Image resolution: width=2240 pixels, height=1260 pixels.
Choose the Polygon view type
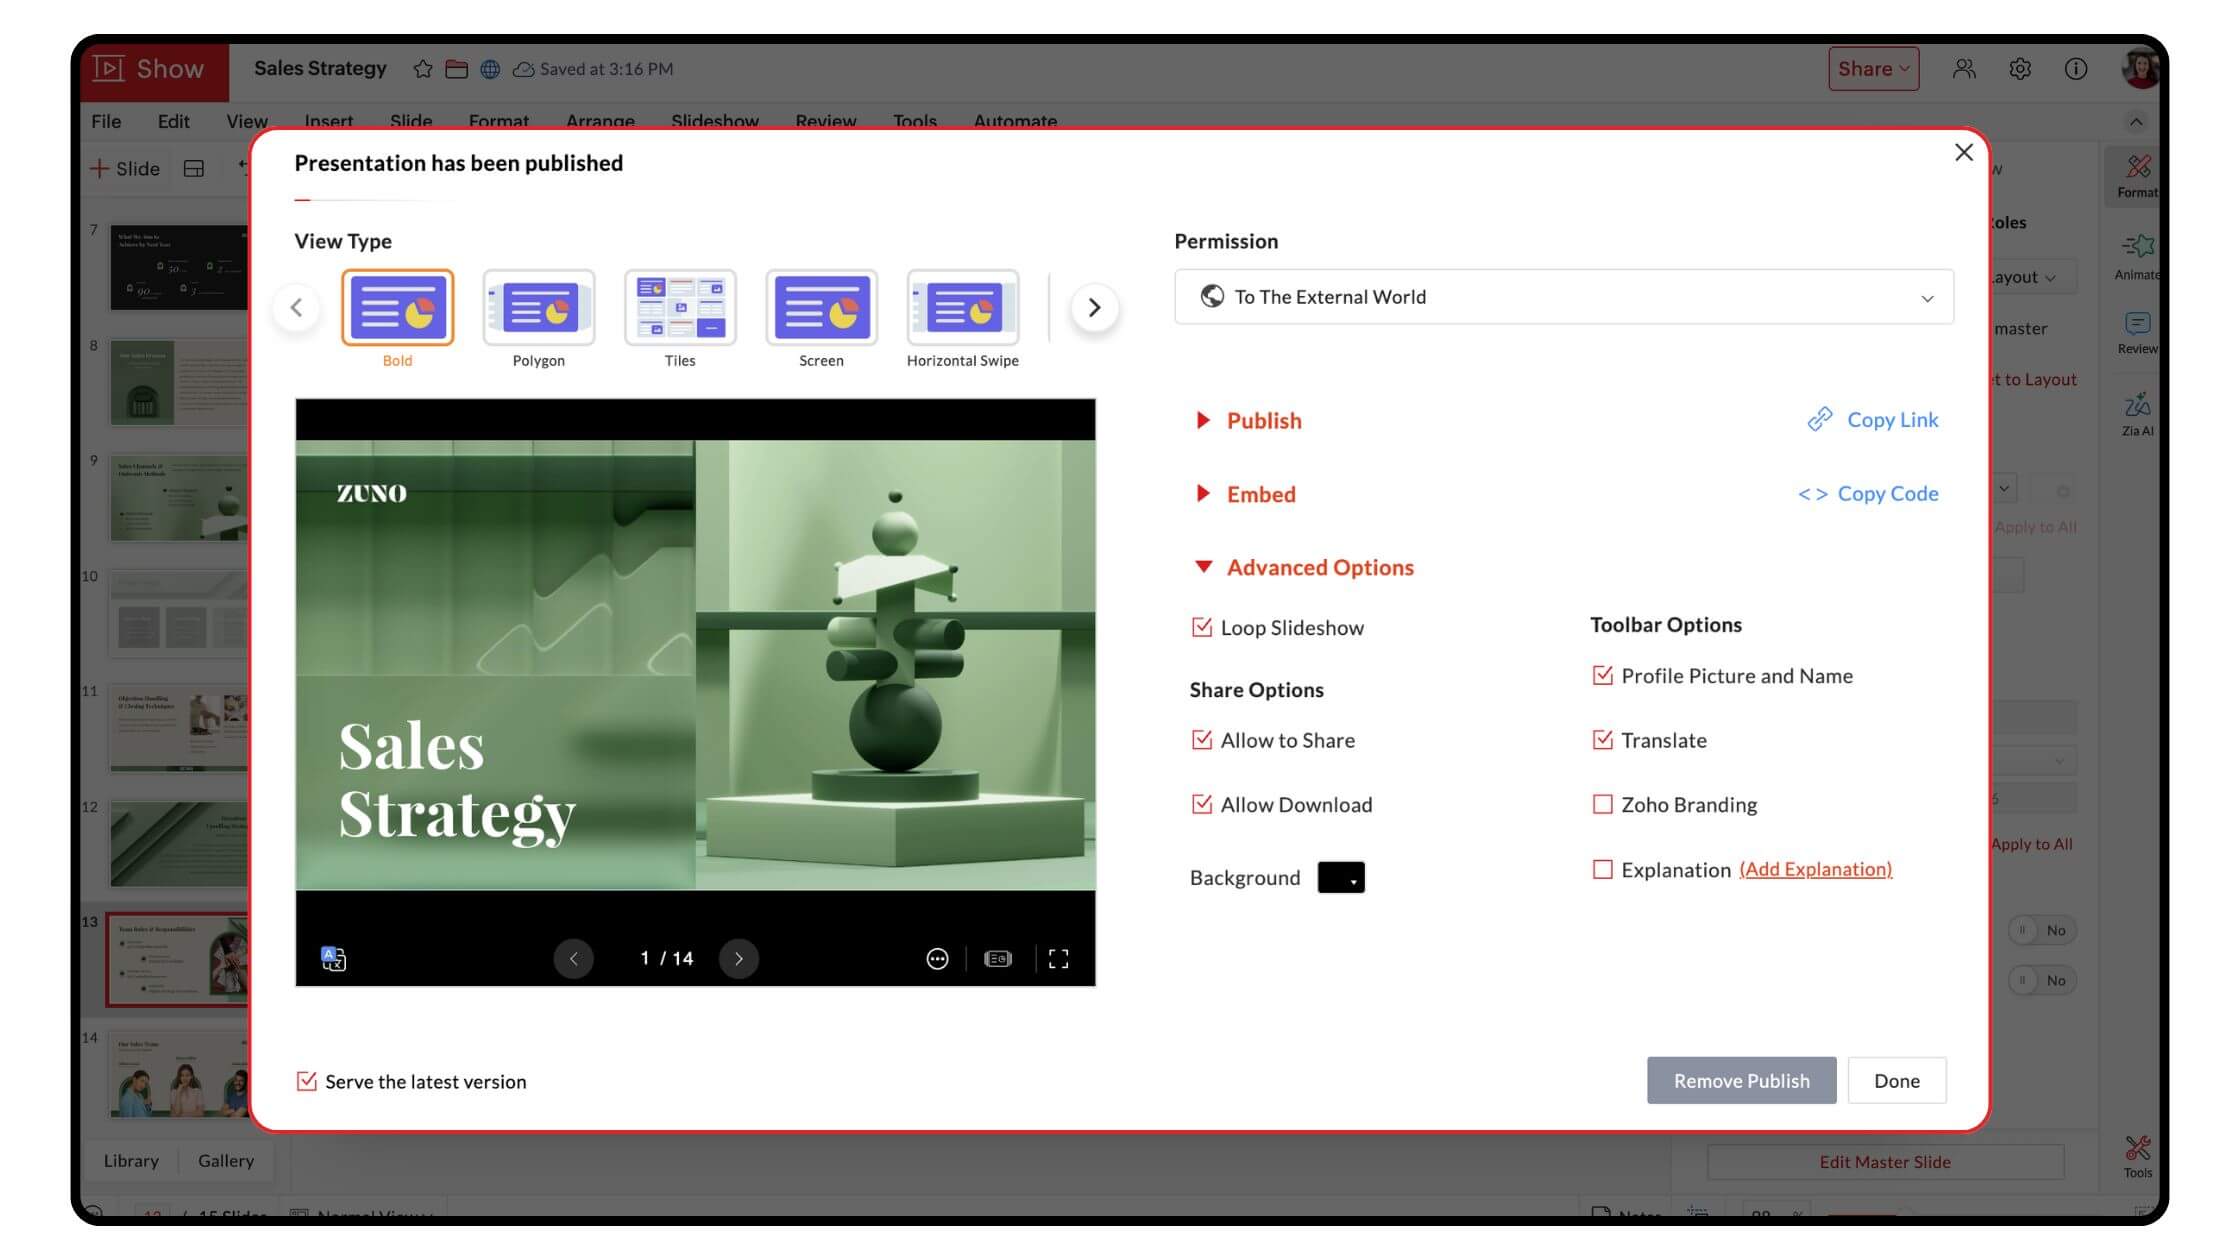(x=538, y=308)
